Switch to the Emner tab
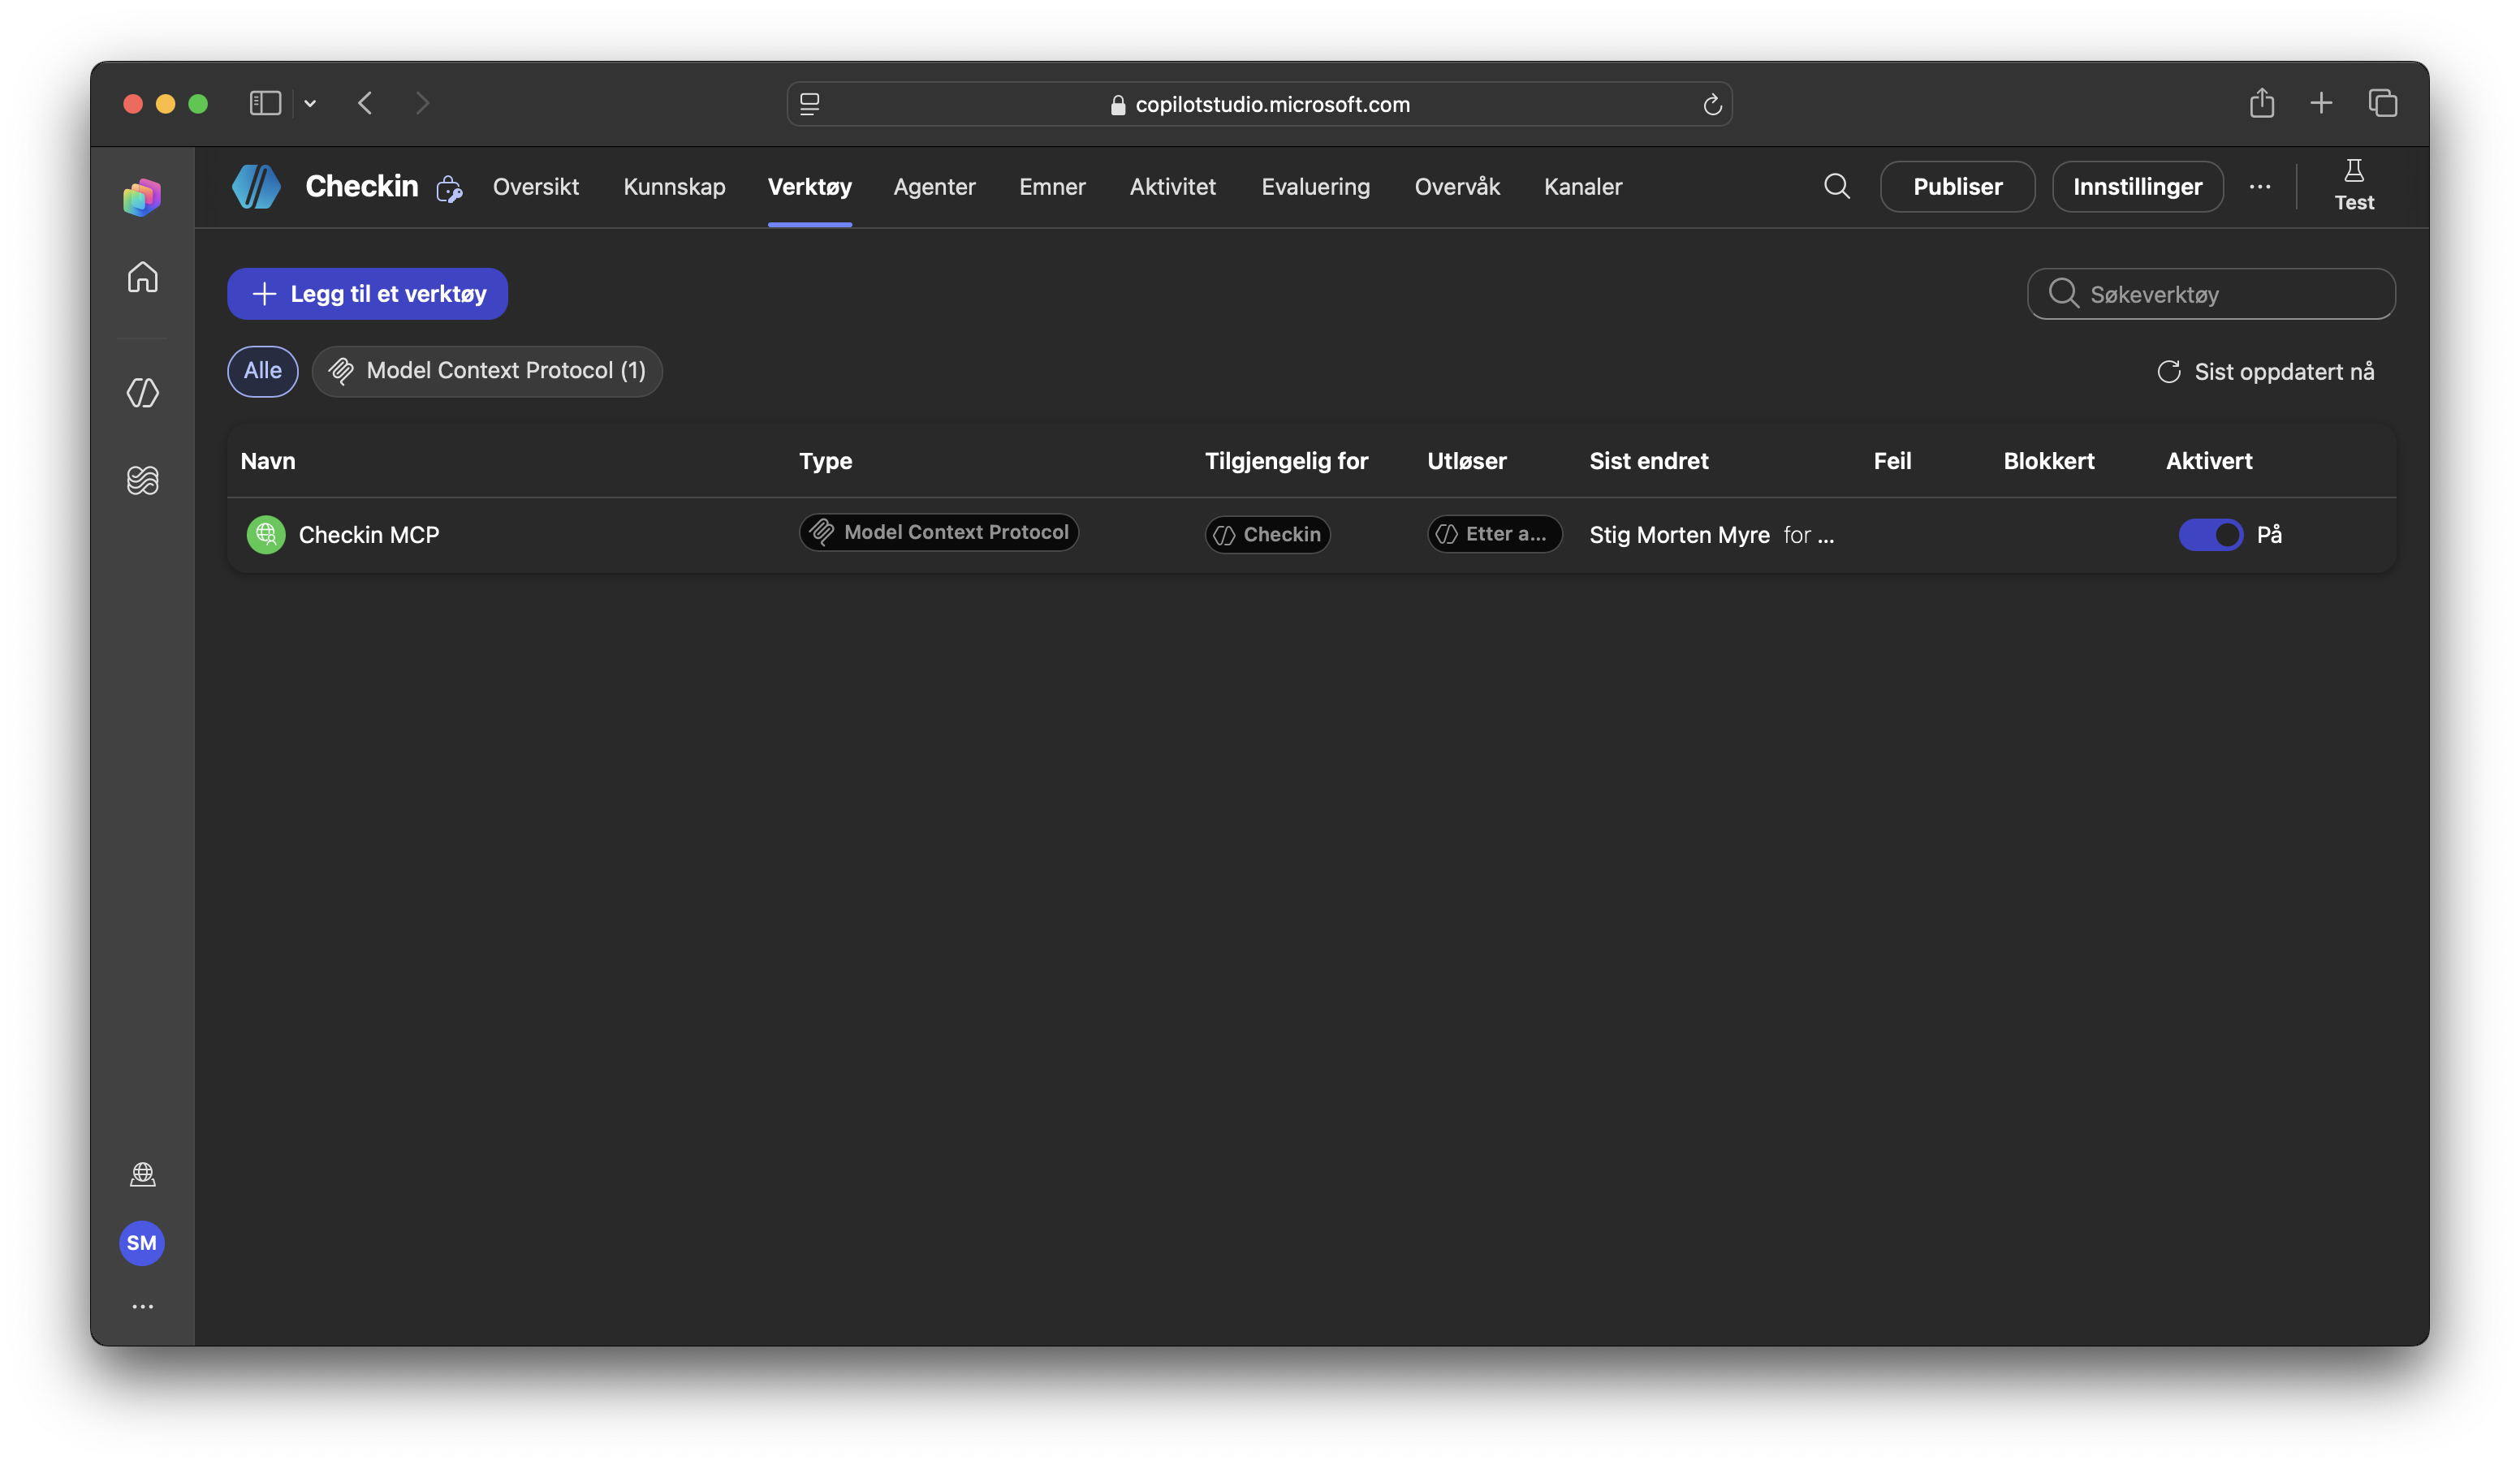2520x1469 pixels. pos(1052,186)
